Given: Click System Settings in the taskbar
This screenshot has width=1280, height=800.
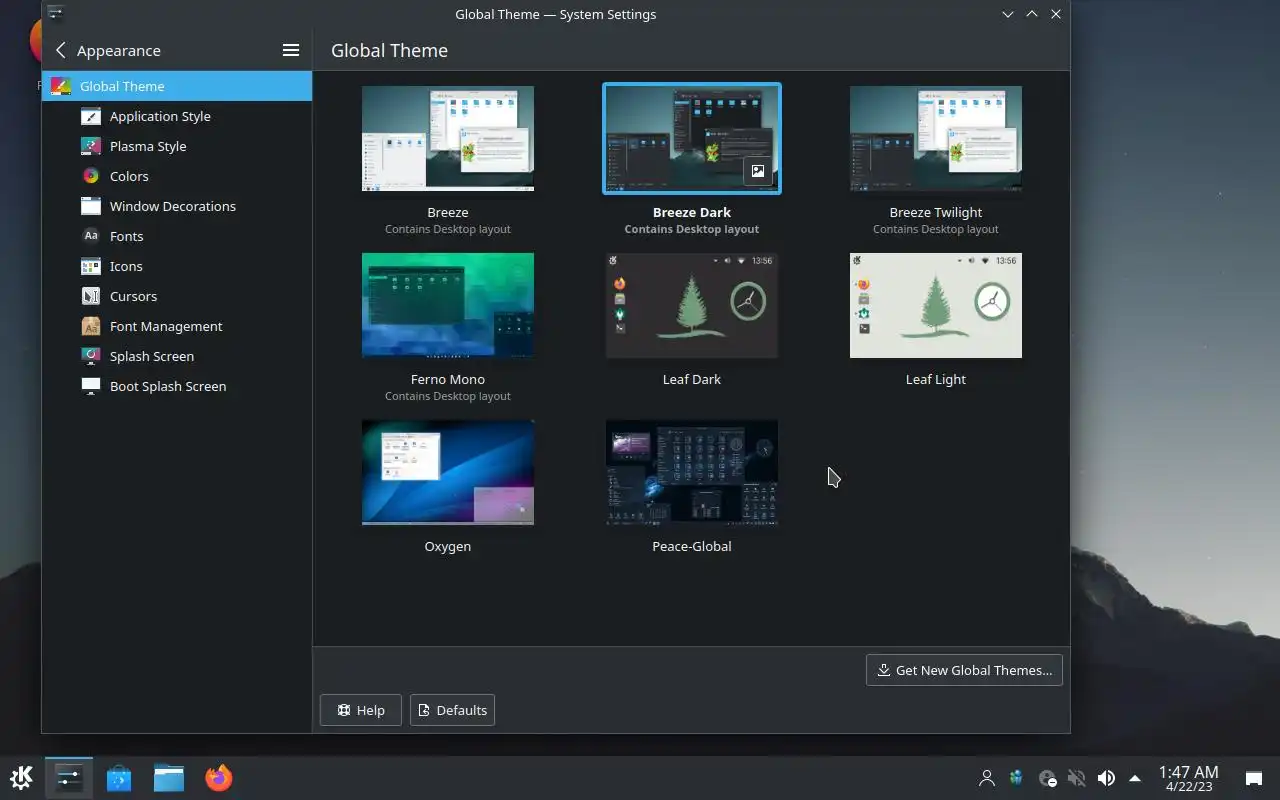Looking at the screenshot, I should [x=69, y=777].
